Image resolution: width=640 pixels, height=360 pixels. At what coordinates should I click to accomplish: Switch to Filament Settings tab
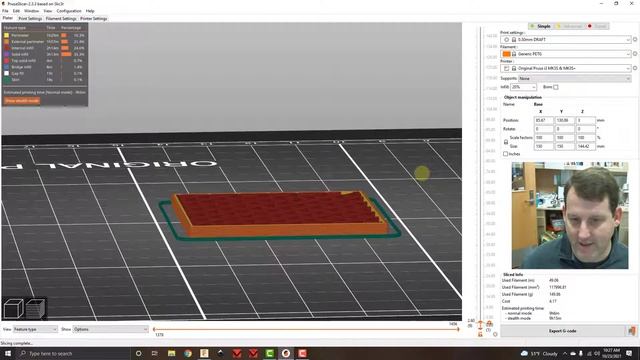61,18
